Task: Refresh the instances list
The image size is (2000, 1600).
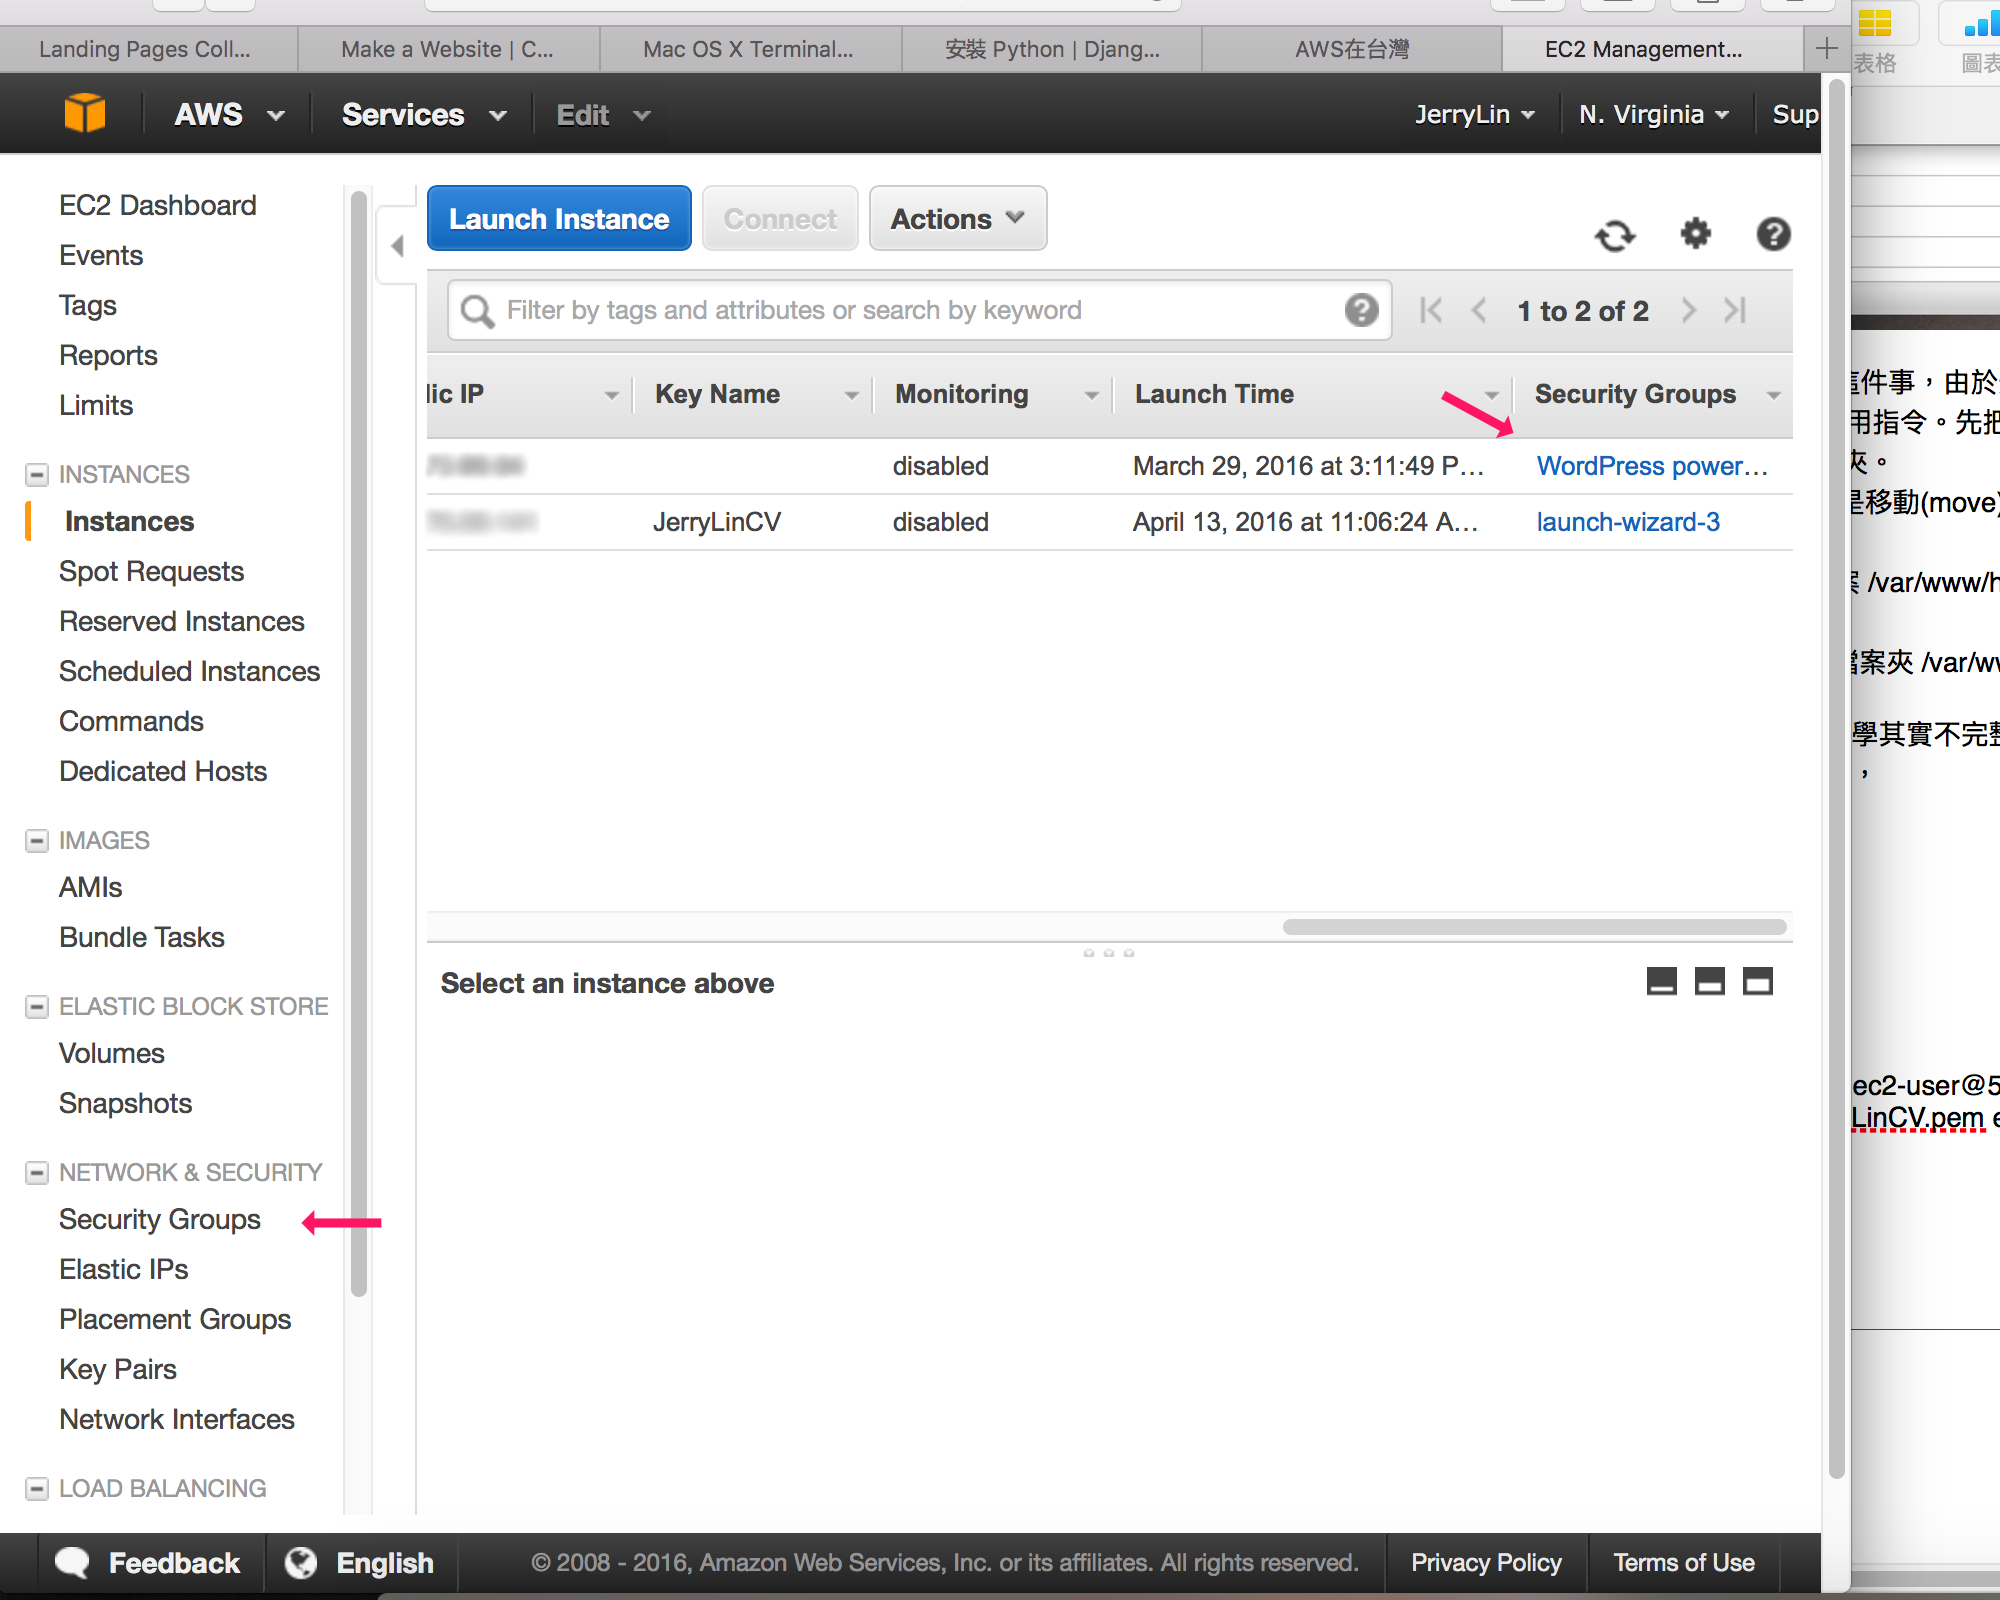Action: tap(1615, 235)
